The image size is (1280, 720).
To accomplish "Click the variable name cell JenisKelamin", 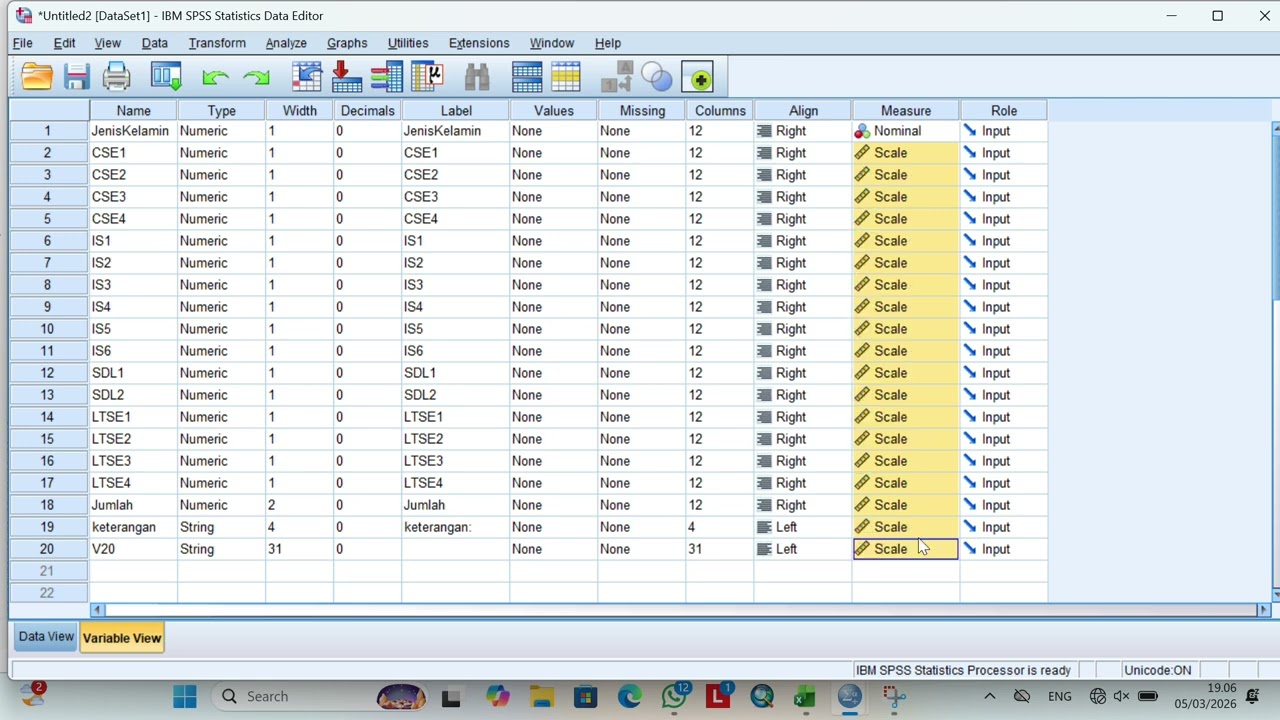I will (x=133, y=131).
